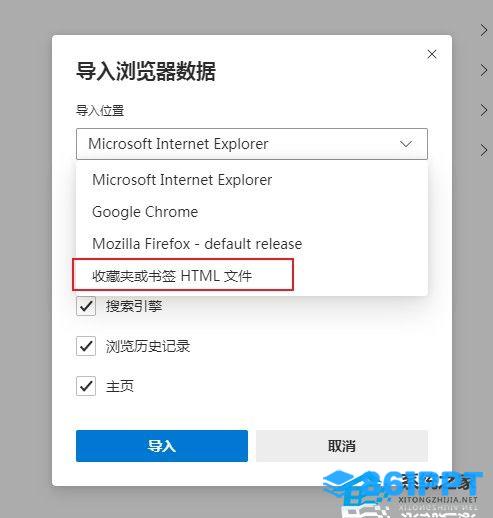The image size is (493, 518).
Task: Close the 导入浏览器数据 dialog with the X
Action: click(432, 54)
